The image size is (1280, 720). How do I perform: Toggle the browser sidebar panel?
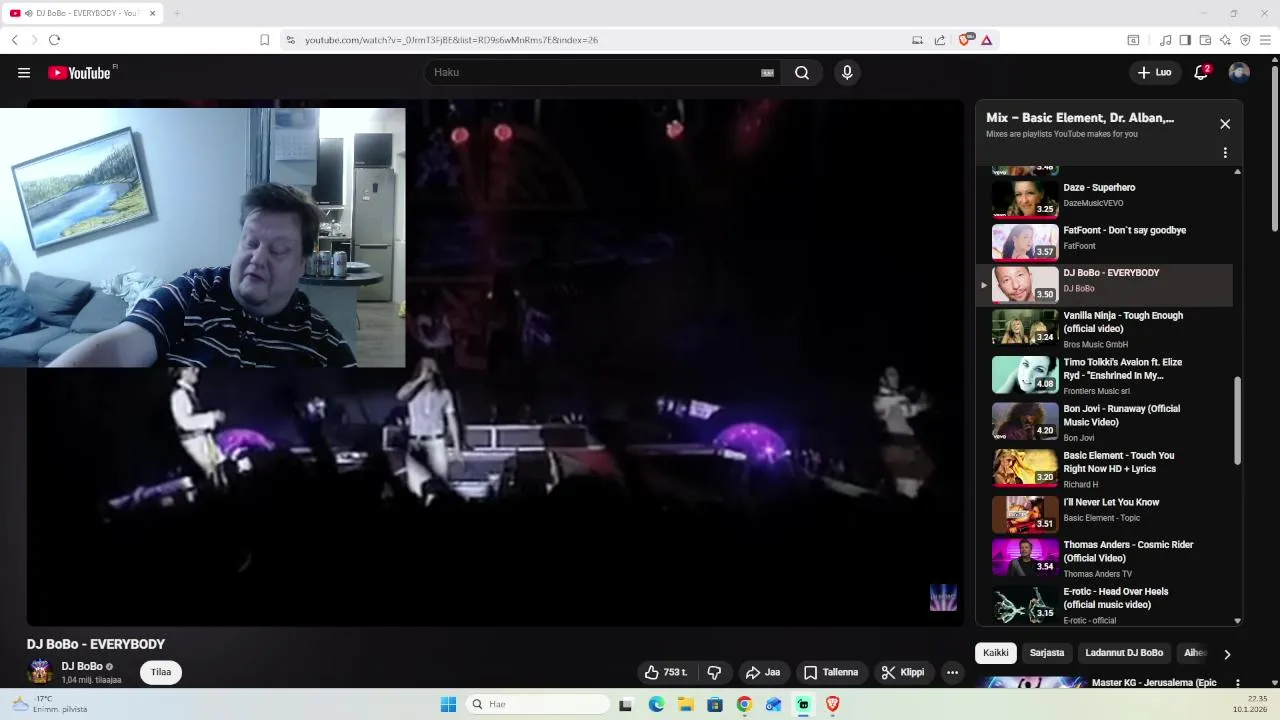coord(1185,40)
